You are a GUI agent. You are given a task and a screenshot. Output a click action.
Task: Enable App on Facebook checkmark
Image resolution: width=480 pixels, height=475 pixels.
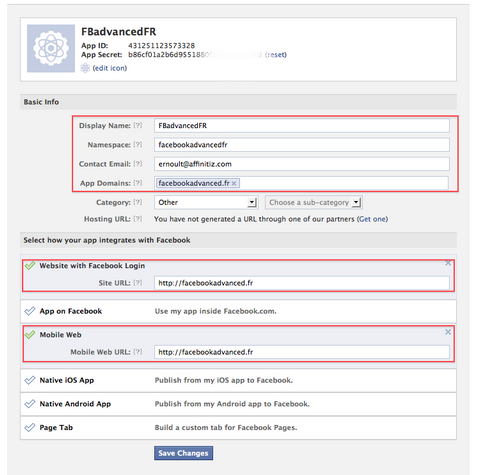pos(30,311)
